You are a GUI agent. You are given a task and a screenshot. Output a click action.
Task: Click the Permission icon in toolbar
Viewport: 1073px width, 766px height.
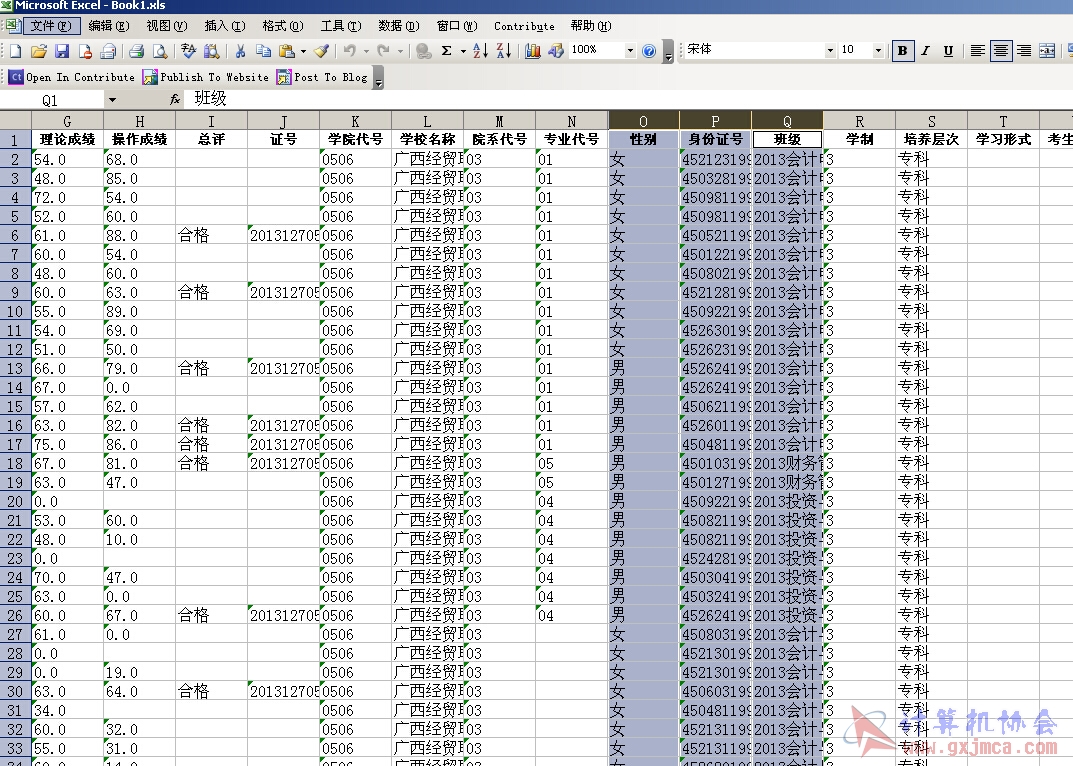85,51
